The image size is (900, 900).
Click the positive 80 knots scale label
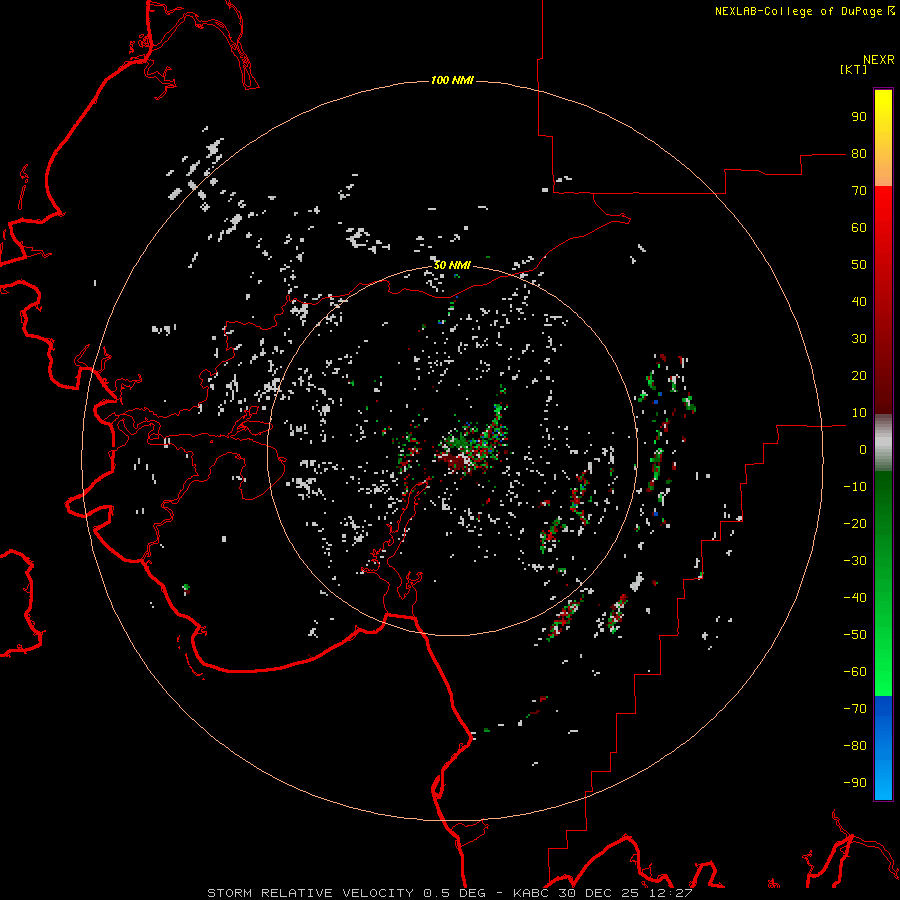click(859, 154)
